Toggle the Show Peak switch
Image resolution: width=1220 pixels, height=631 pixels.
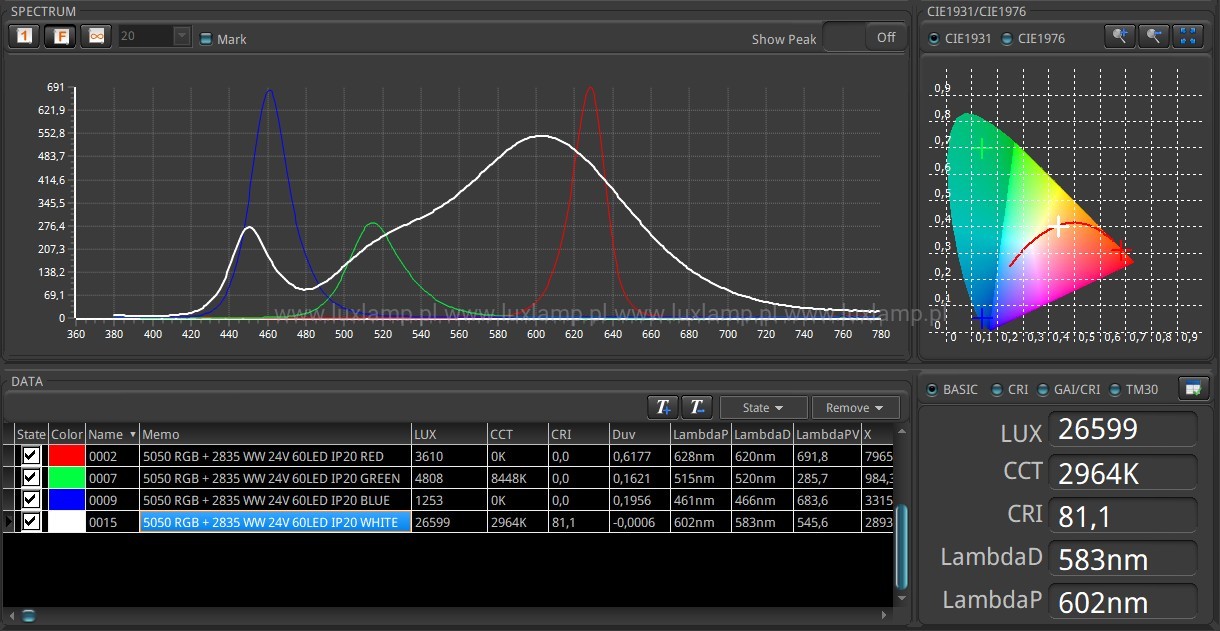coord(865,38)
